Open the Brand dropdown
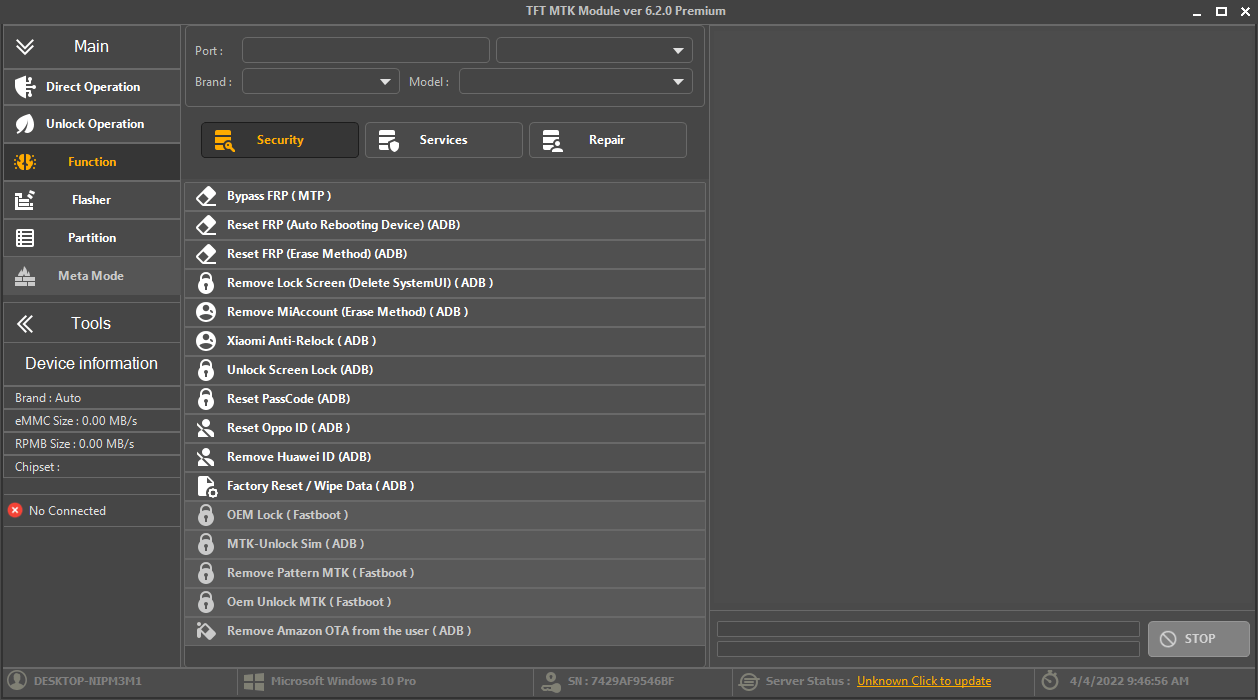Screen dimensions: 1258x700 coord(320,81)
